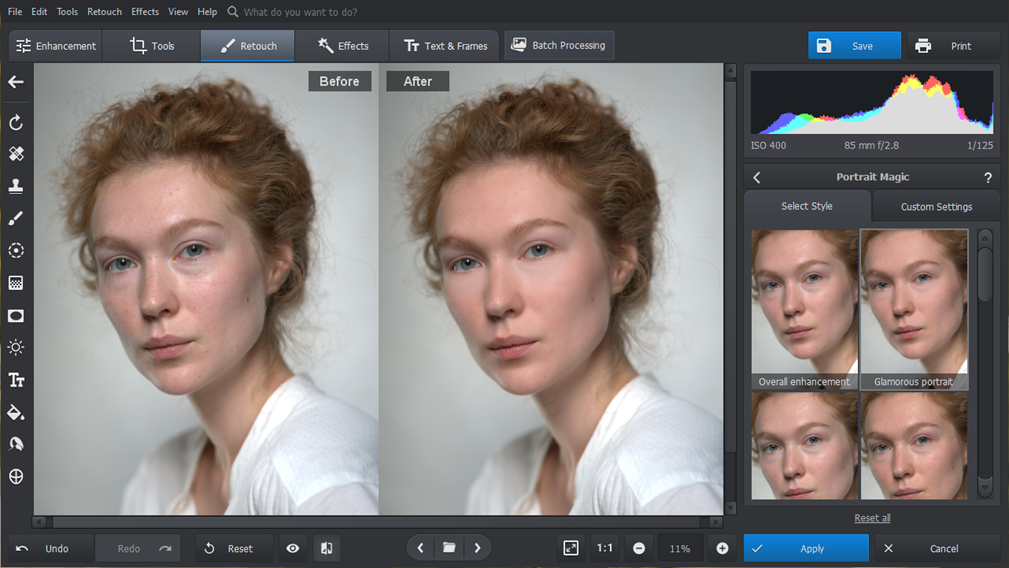Viewport: 1009px width, 568px height.
Task: Go to next photo with right chevron
Action: [x=478, y=548]
